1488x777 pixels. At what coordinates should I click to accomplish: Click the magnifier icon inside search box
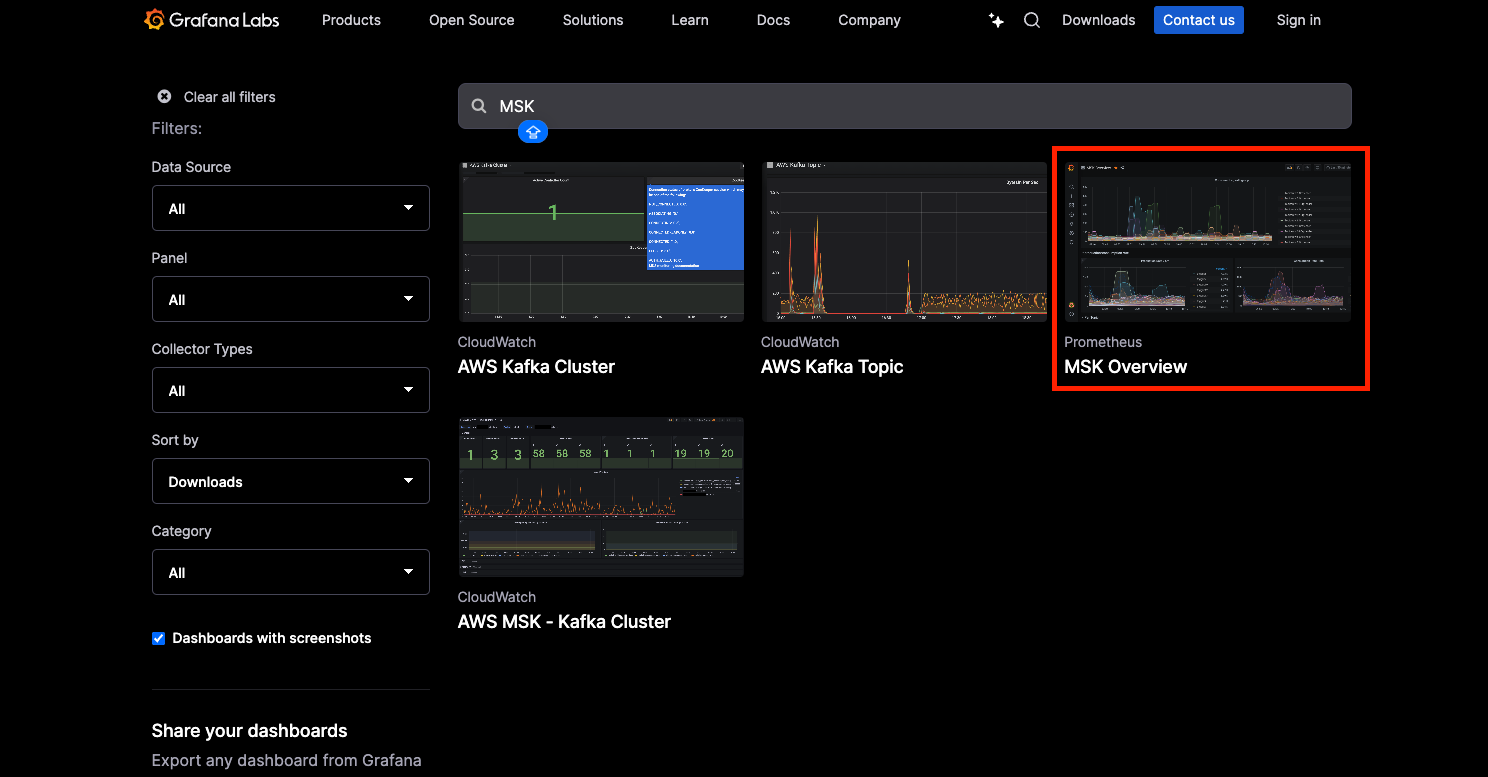pos(480,106)
